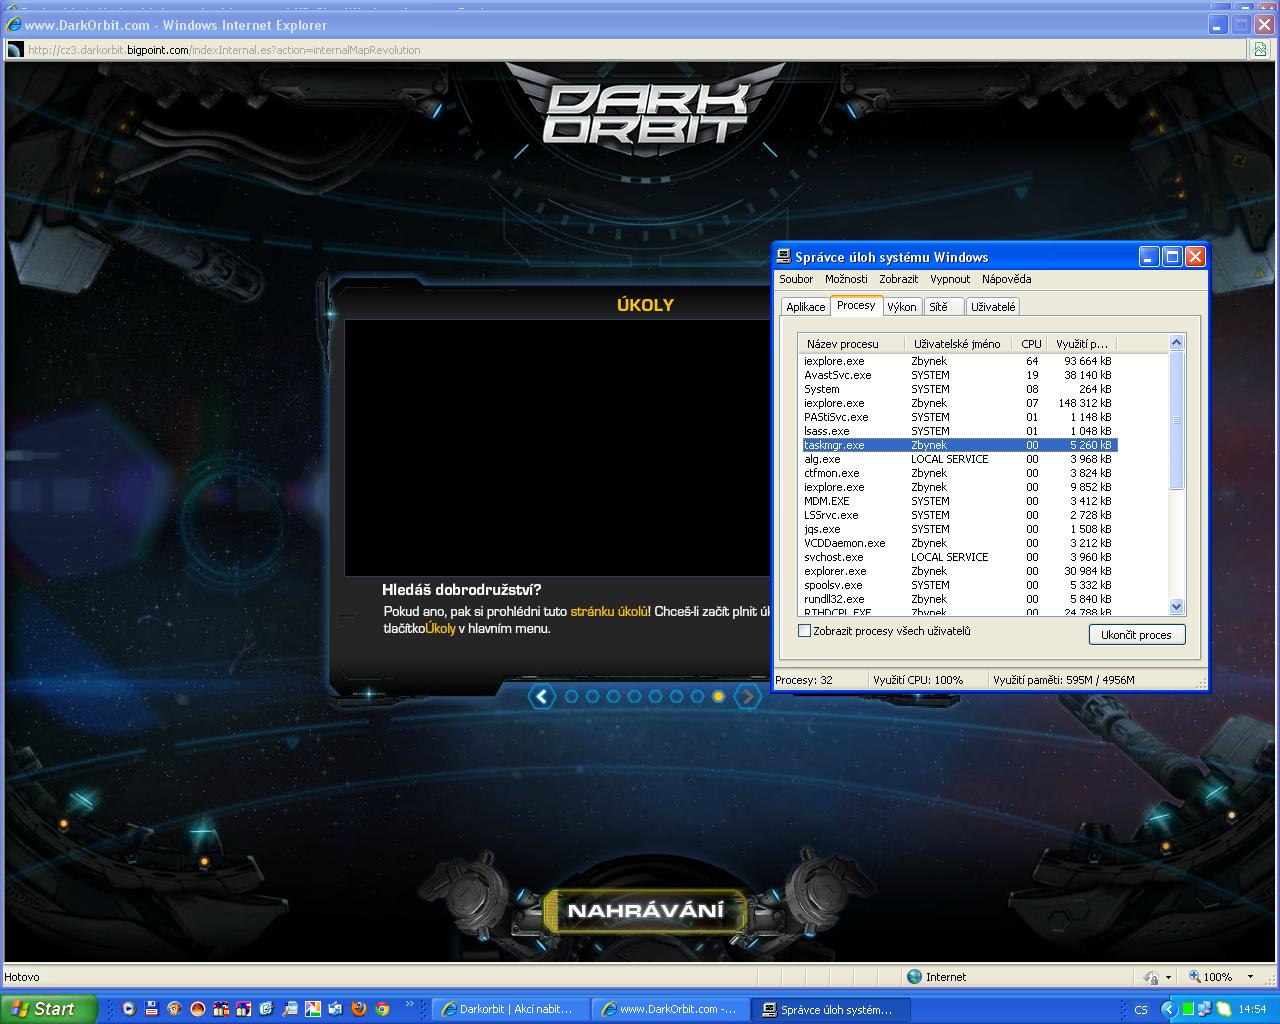Expand hidden quick launch icons chevron
The image size is (1280, 1024).
409,1004
